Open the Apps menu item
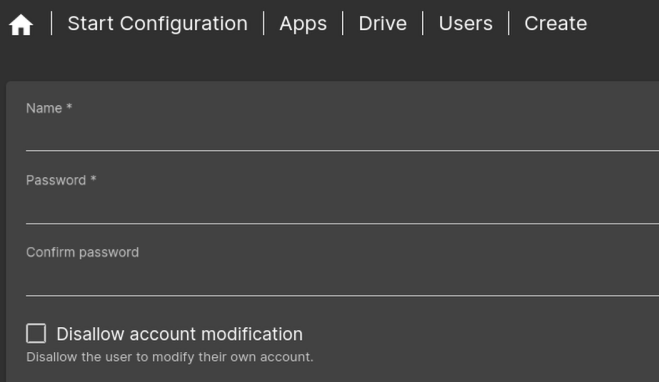This screenshot has height=382, width=659. point(303,24)
